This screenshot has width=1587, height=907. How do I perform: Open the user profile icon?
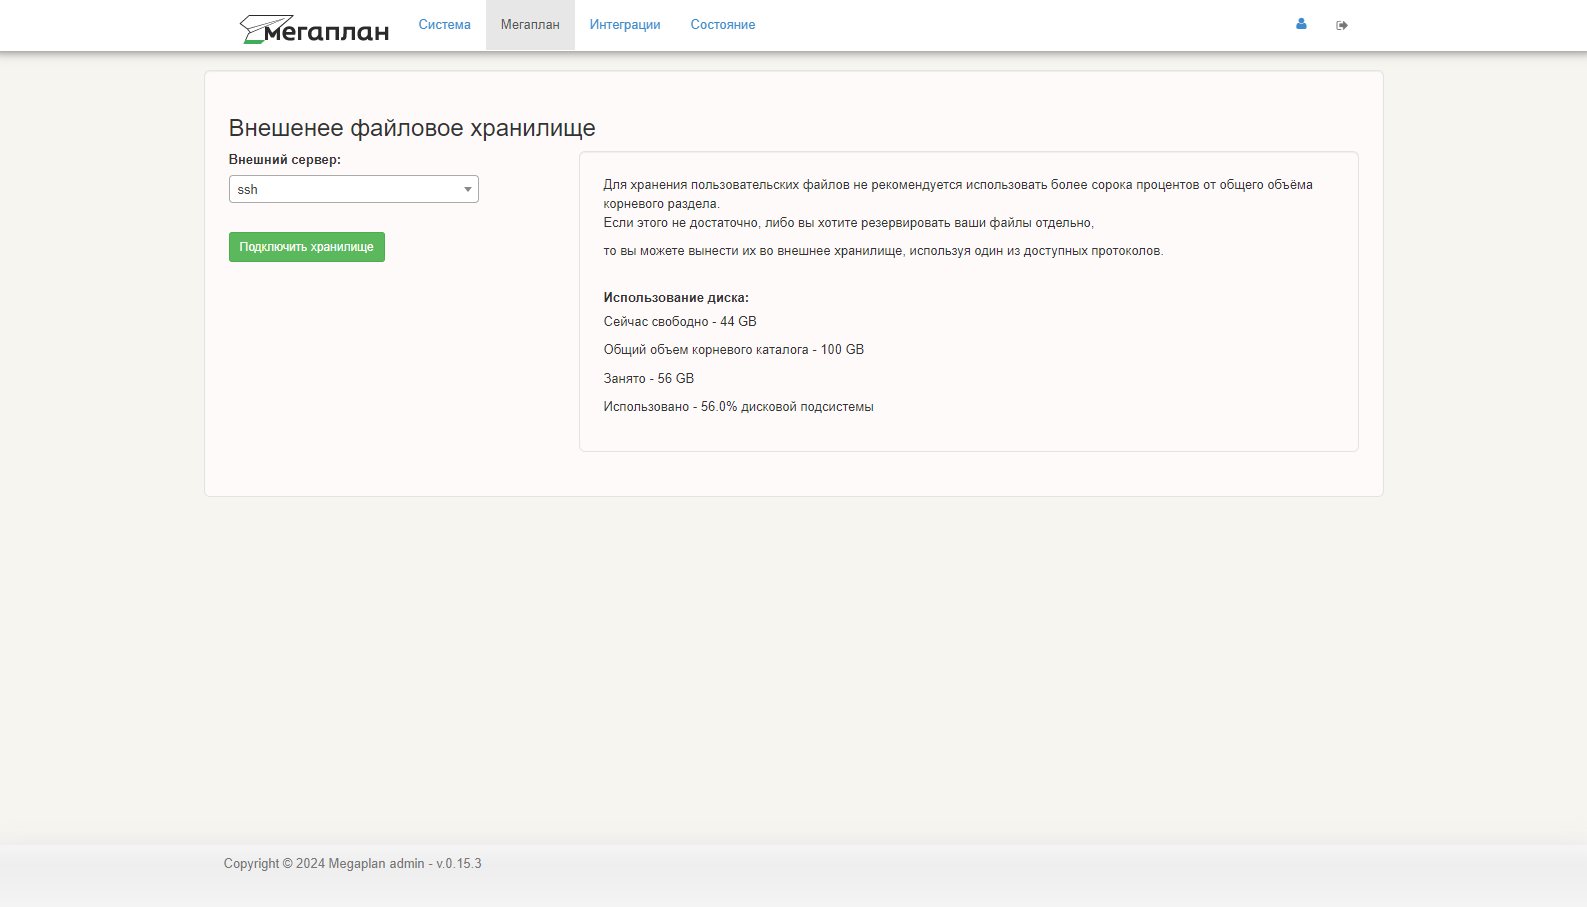click(1301, 24)
